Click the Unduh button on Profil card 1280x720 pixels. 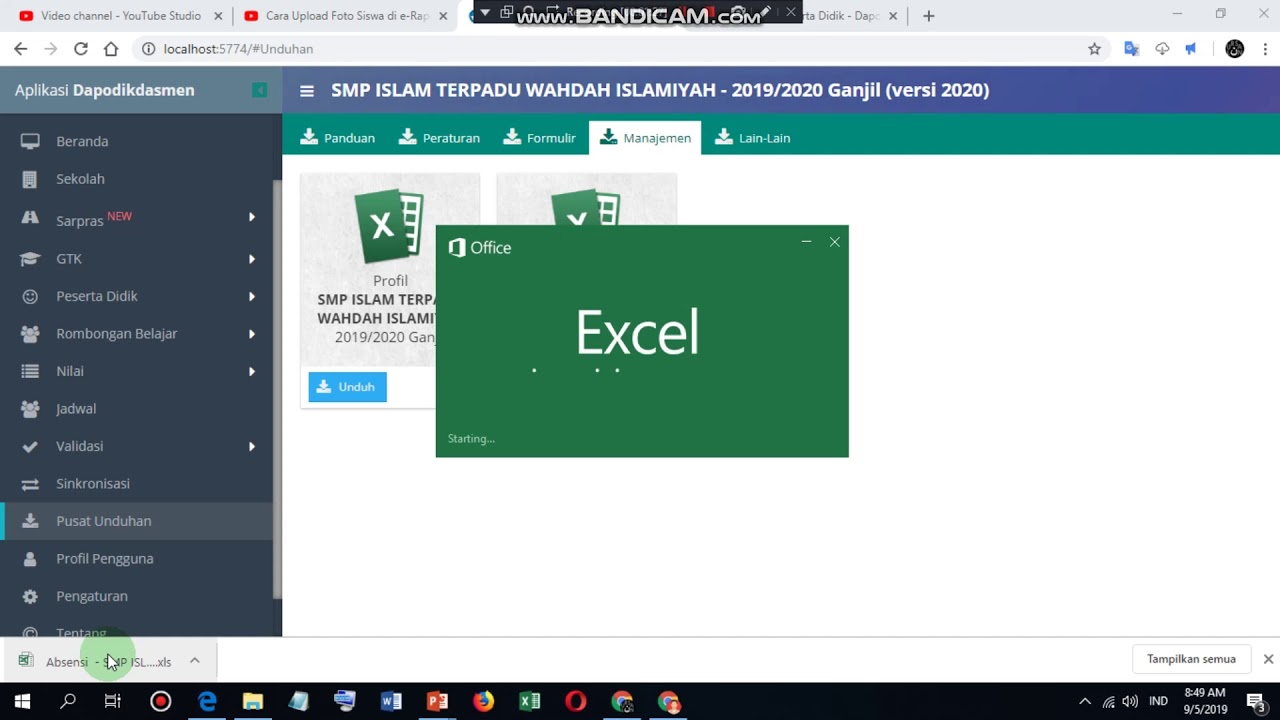pyautogui.click(x=347, y=387)
